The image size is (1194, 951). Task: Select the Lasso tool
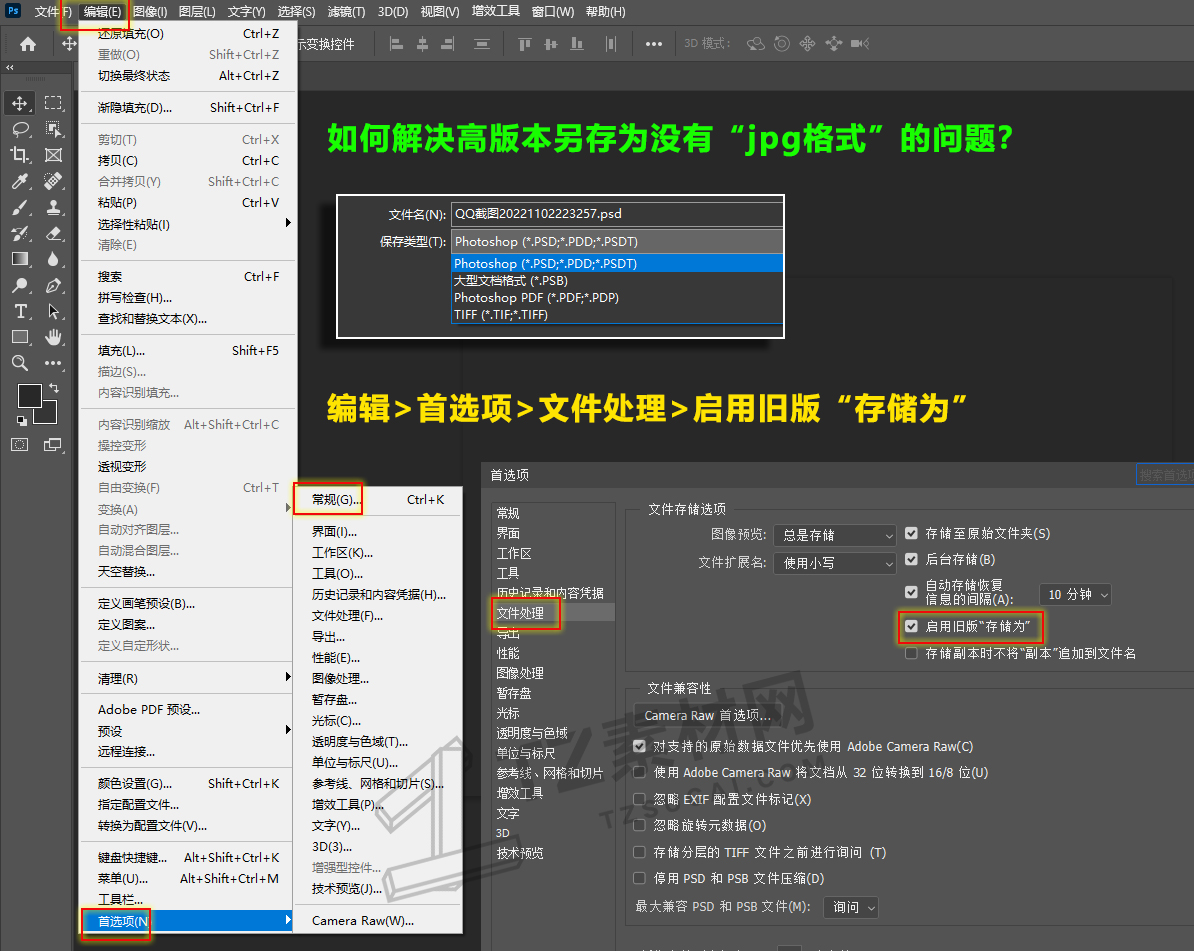[20, 129]
